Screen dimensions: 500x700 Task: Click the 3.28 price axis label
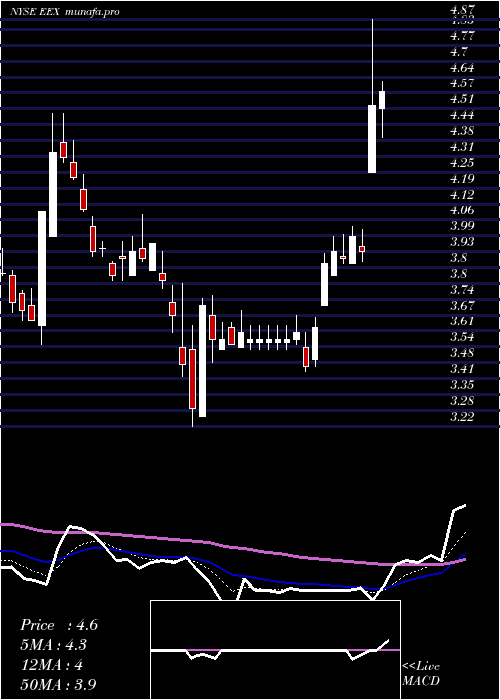click(463, 400)
